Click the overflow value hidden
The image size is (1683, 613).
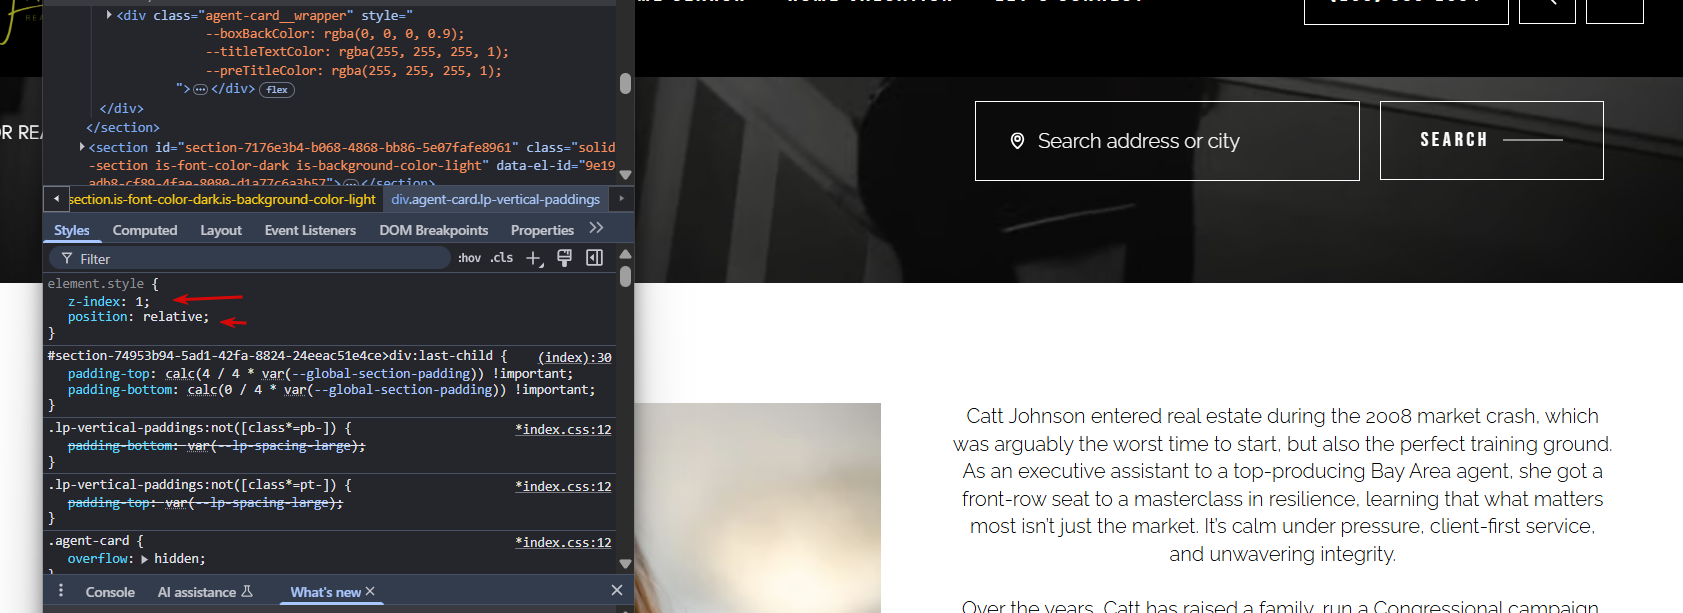[176, 559]
